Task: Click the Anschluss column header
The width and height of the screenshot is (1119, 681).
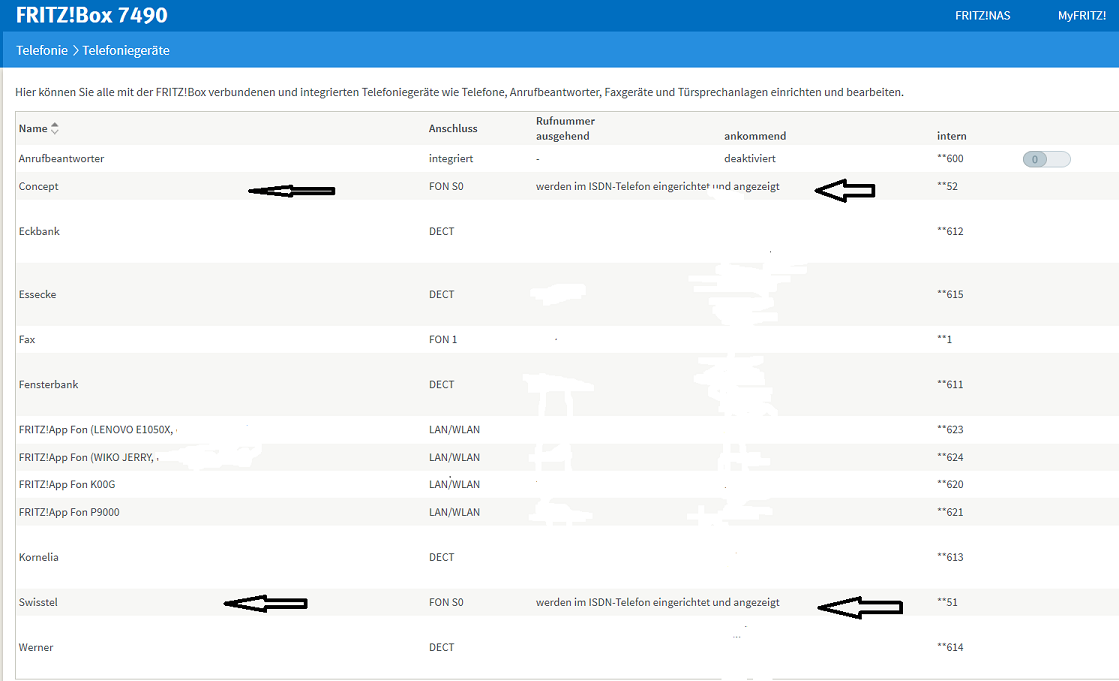Action: 453,128
